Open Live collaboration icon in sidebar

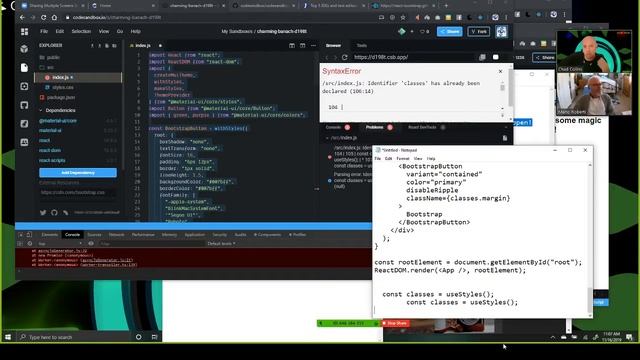(x=24, y=142)
